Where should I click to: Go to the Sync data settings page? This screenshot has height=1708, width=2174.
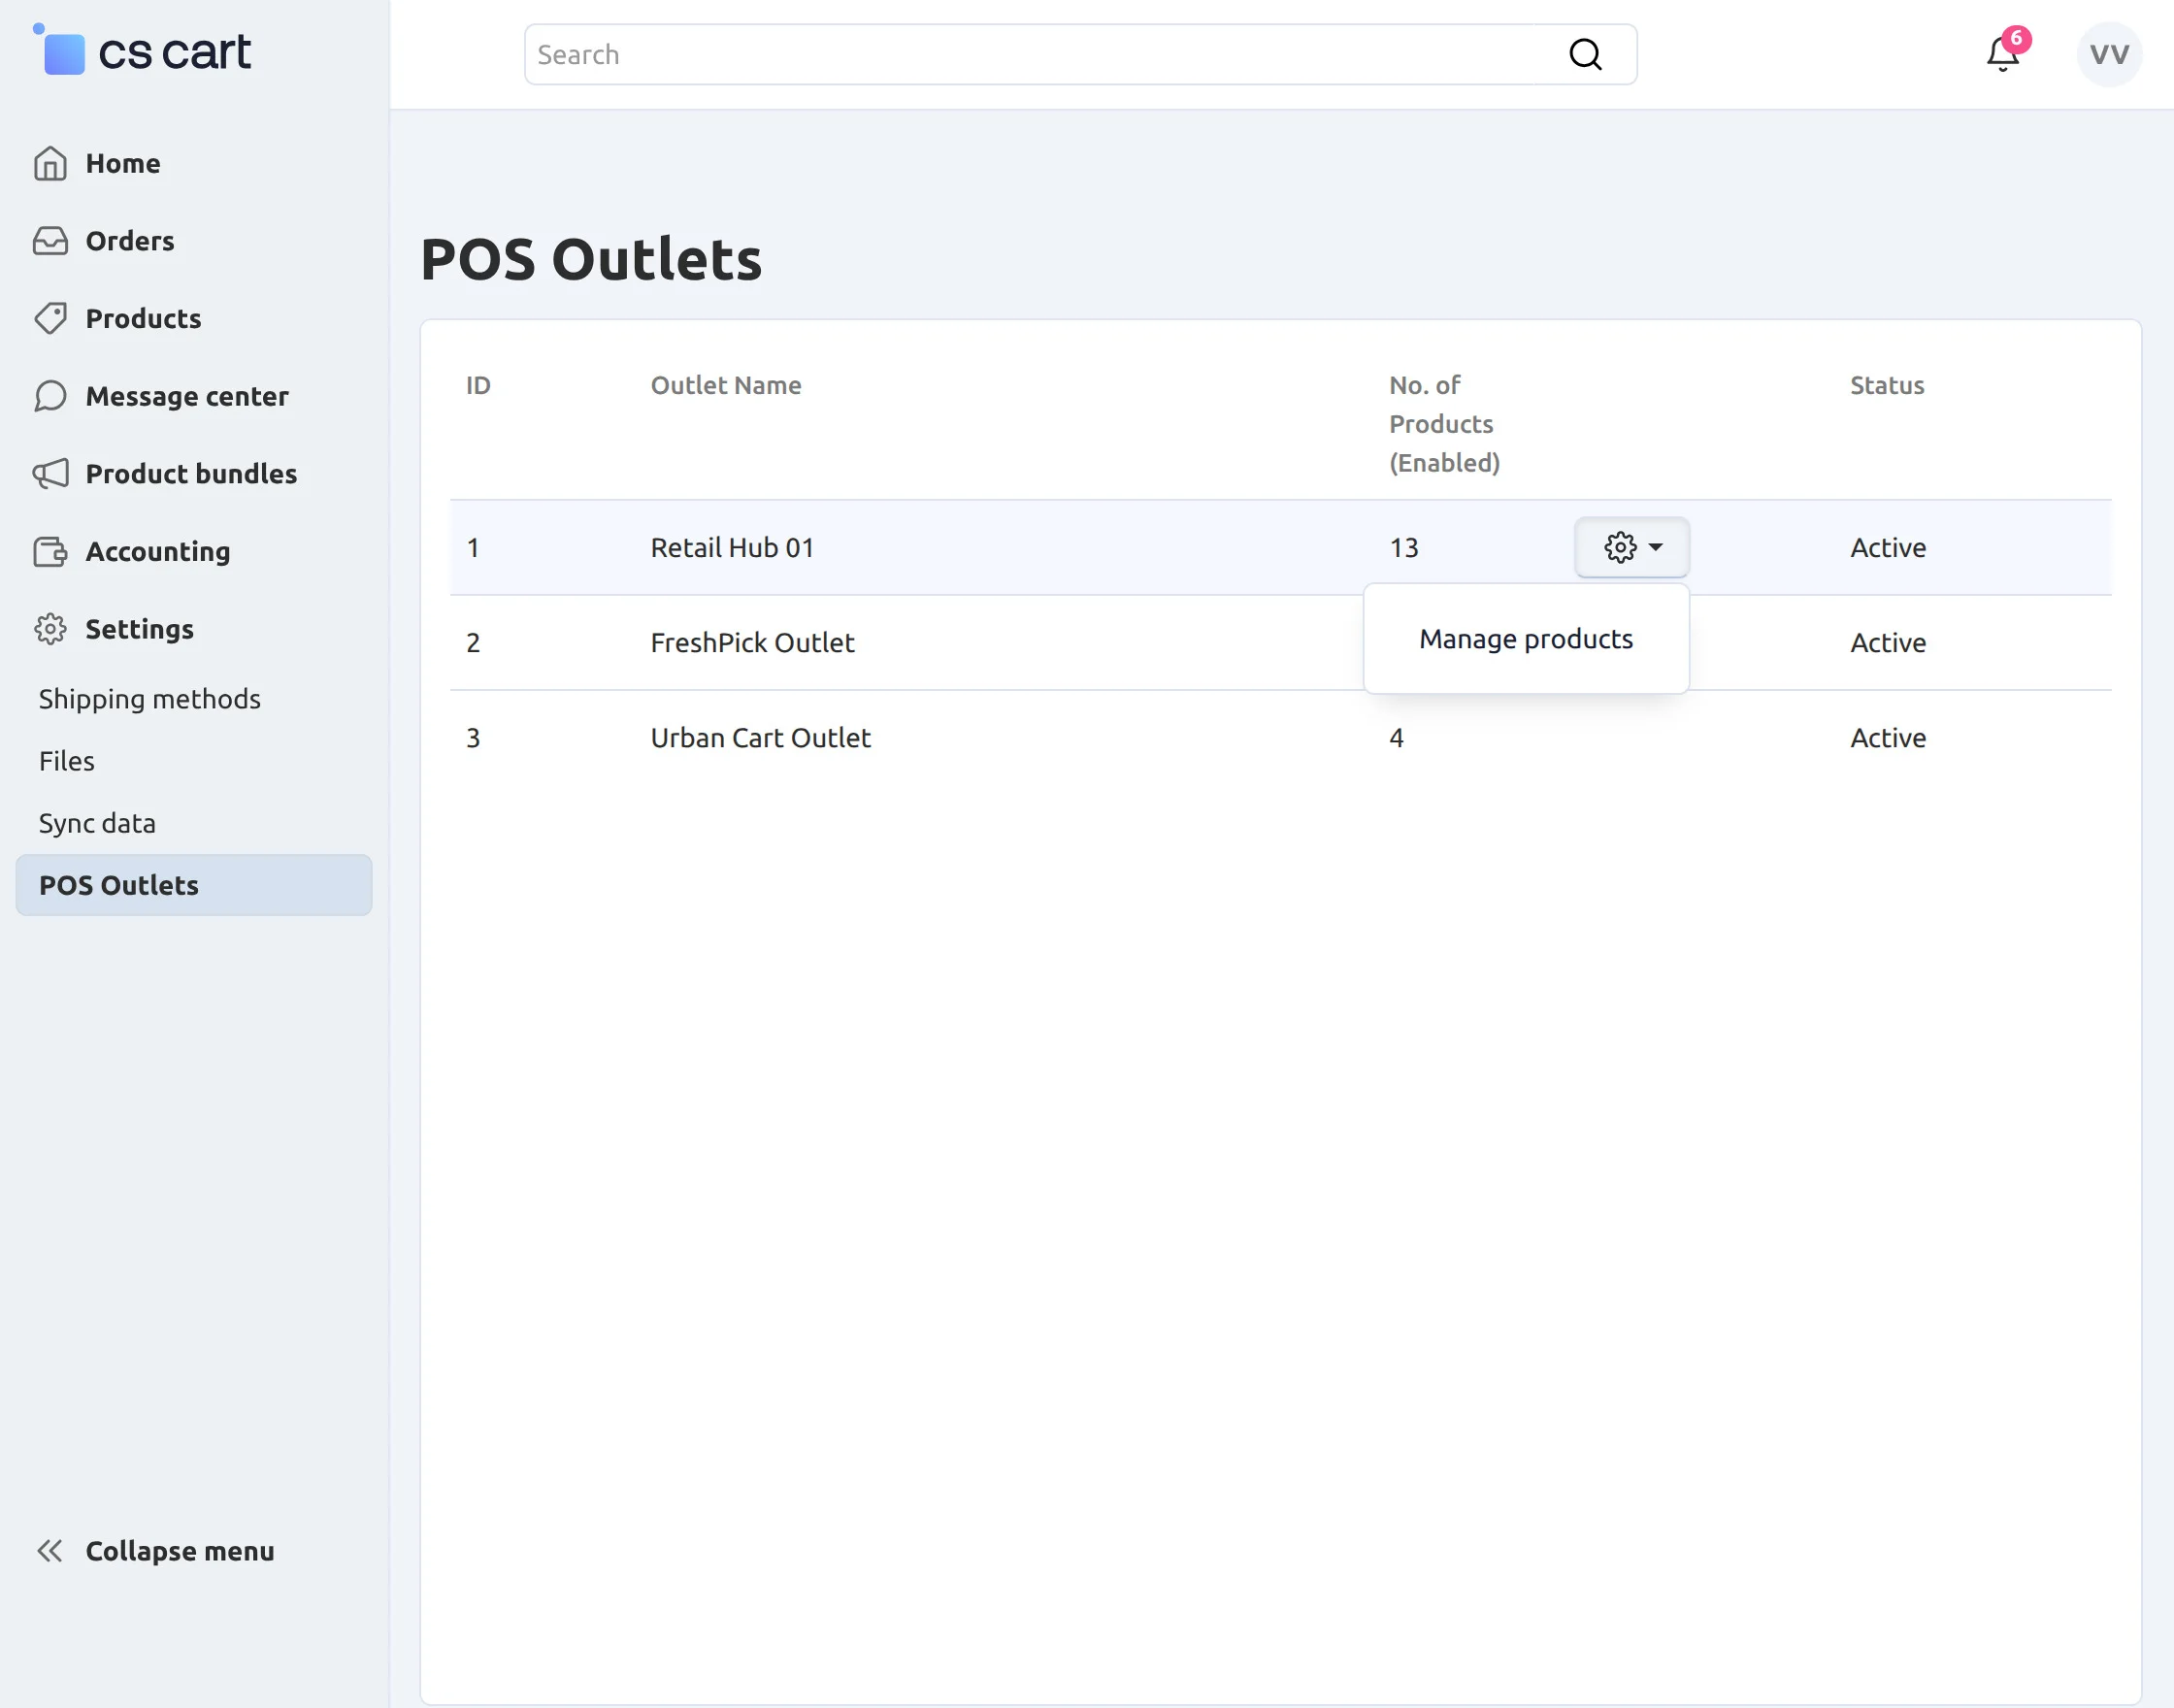pyautogui.click(x=97, y=823)
